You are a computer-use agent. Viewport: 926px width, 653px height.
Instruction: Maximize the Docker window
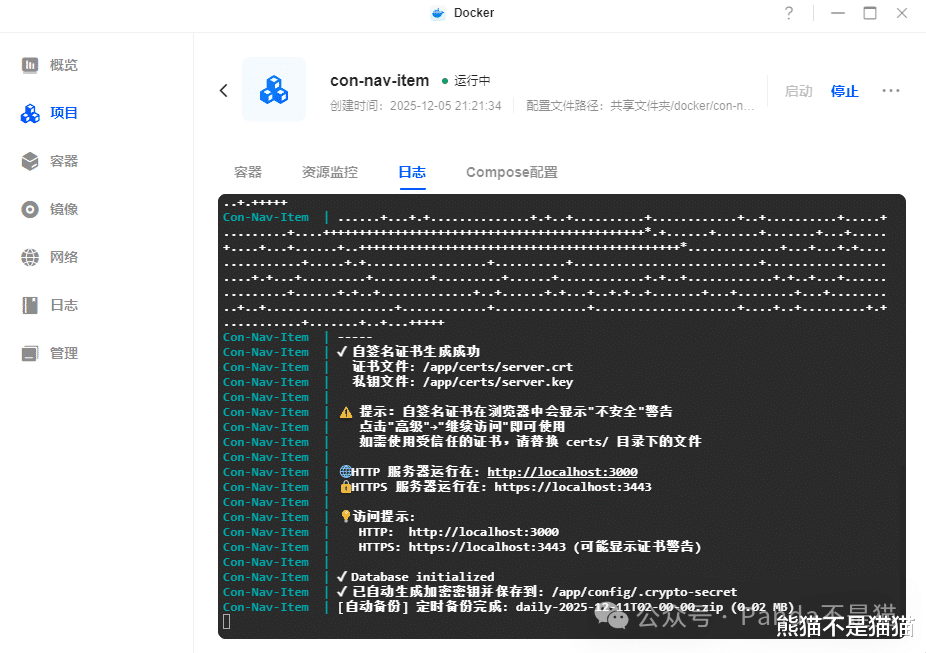point(870,13)
